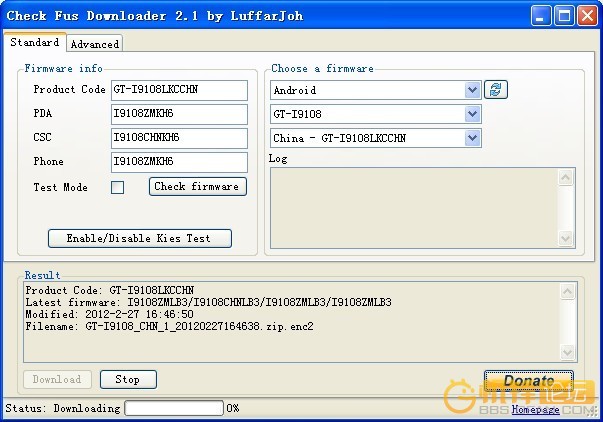Screen dimensions: 603x422
Task: Click the Stop button
Action: (128, 380)
